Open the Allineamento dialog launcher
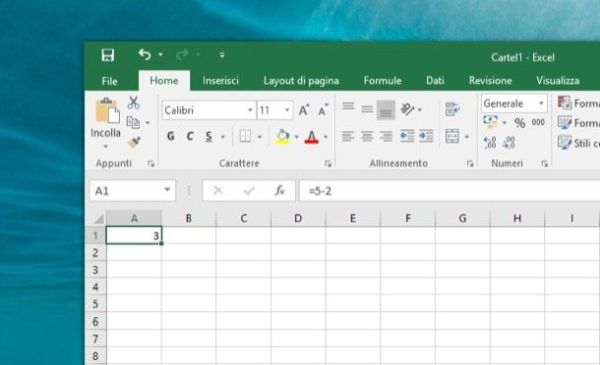 pyautogui.click(x=470, y=164)
